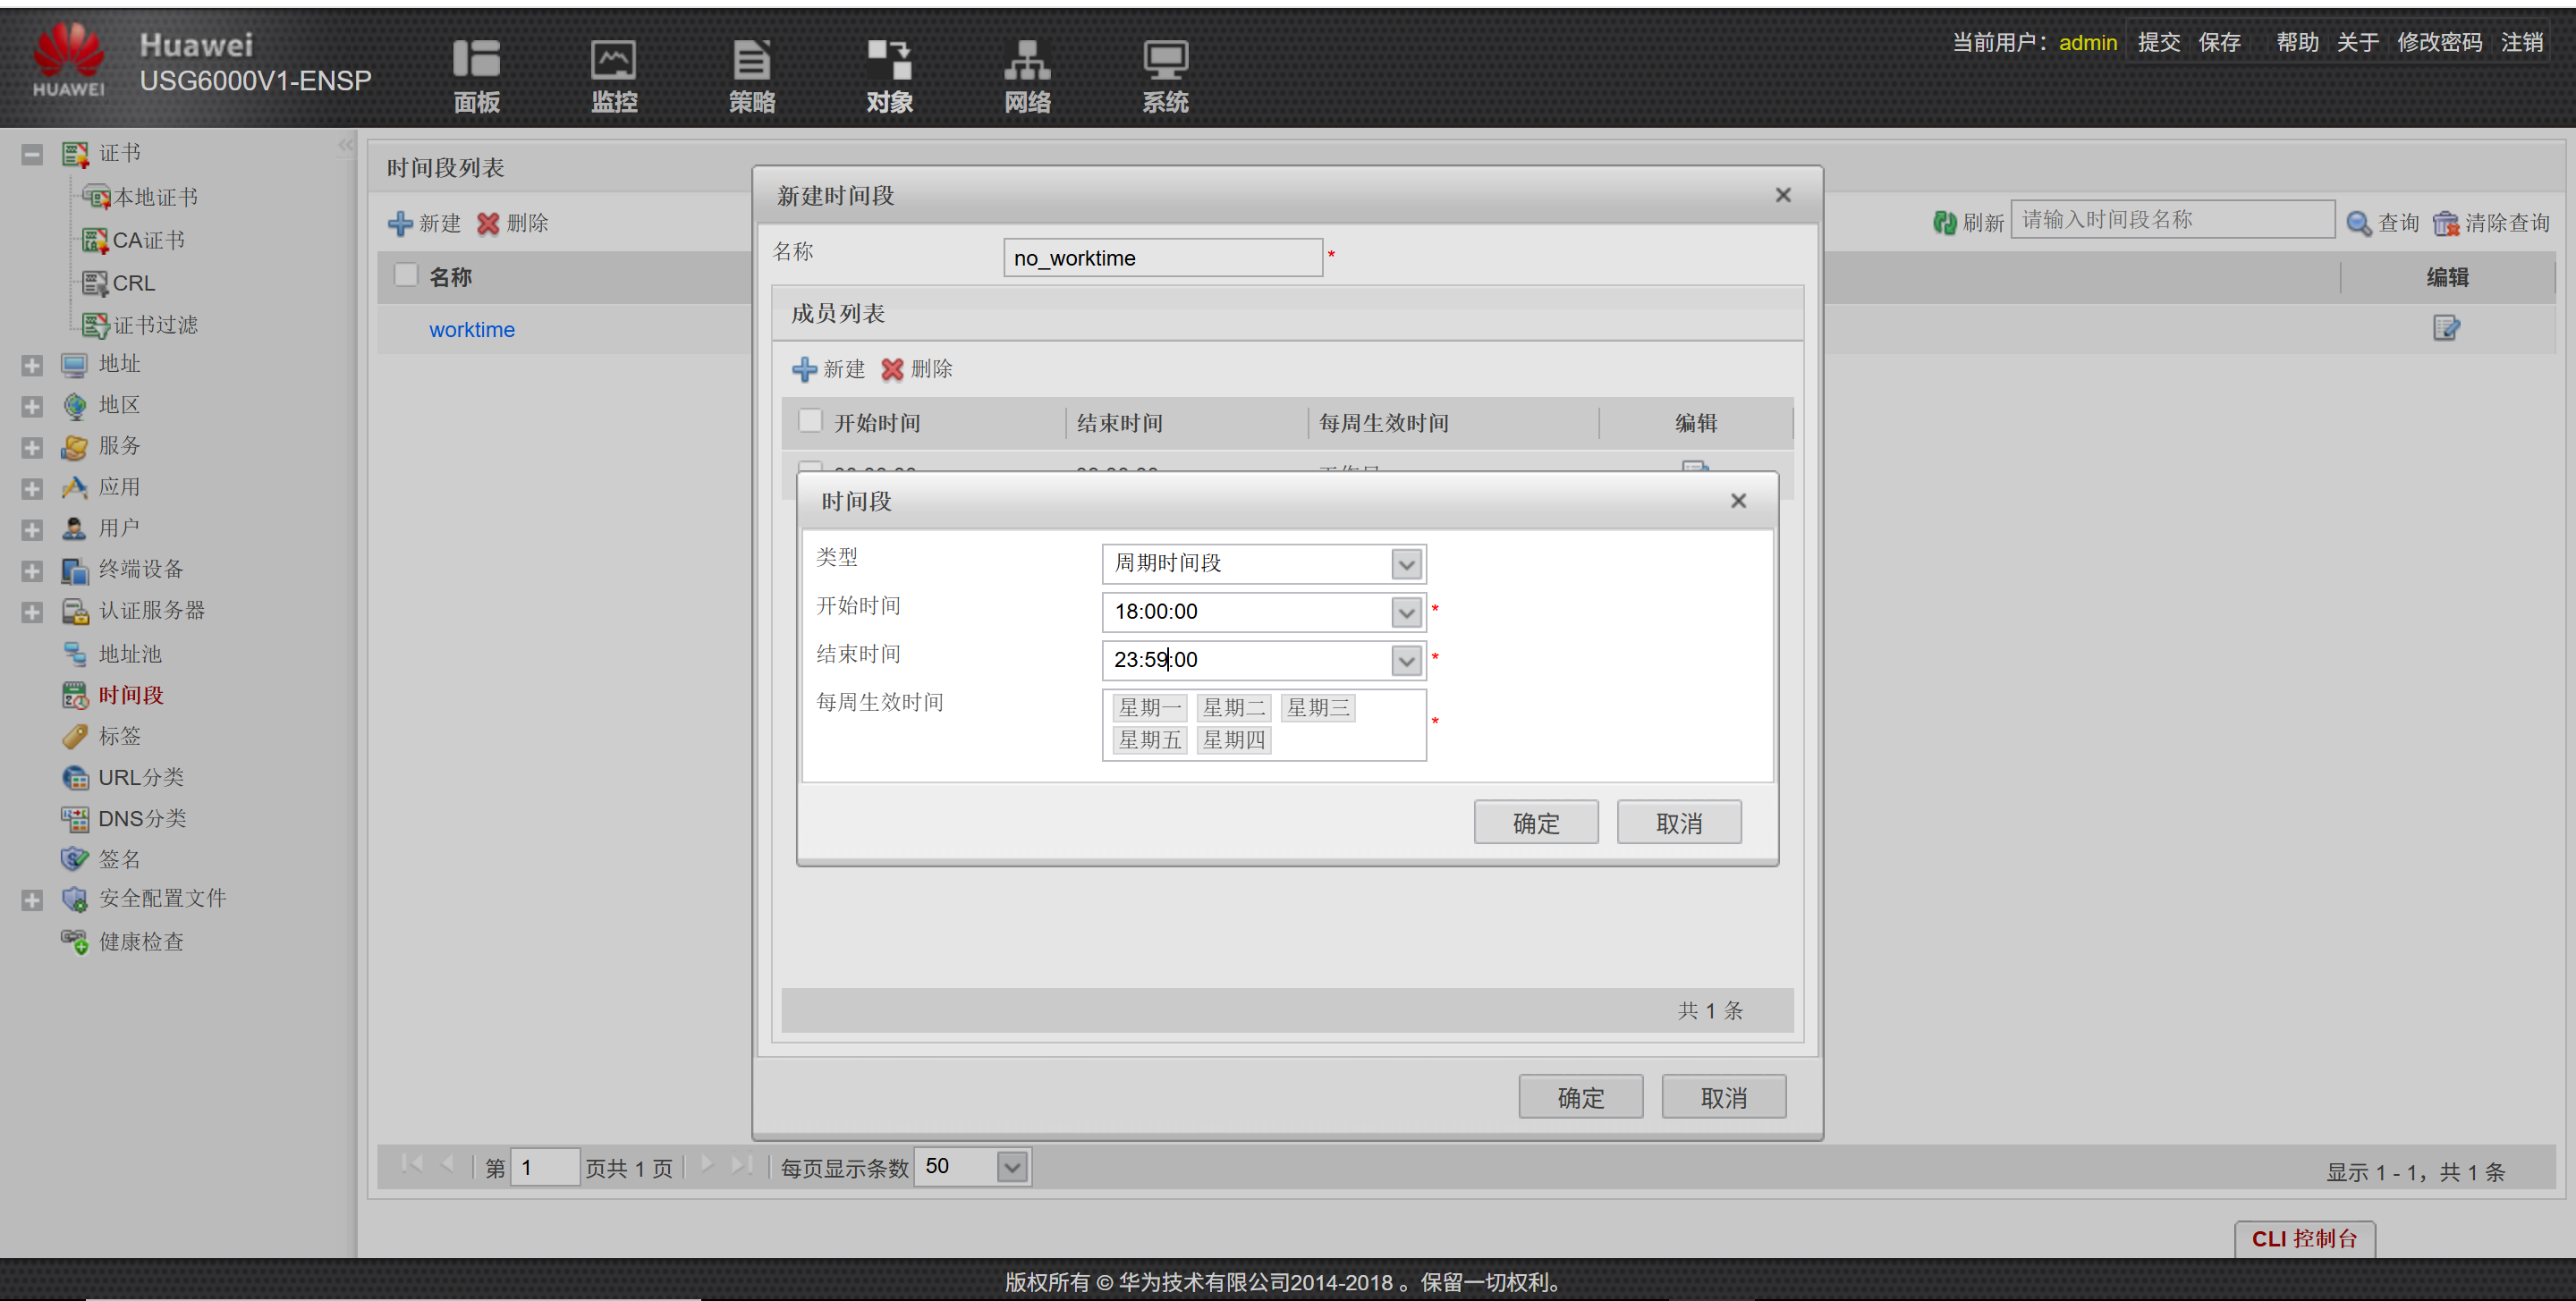Screen dimensions: 2576x1301
Task: Refresh the time range list via 刷新 icon
Action: (x=1943, y=222)
